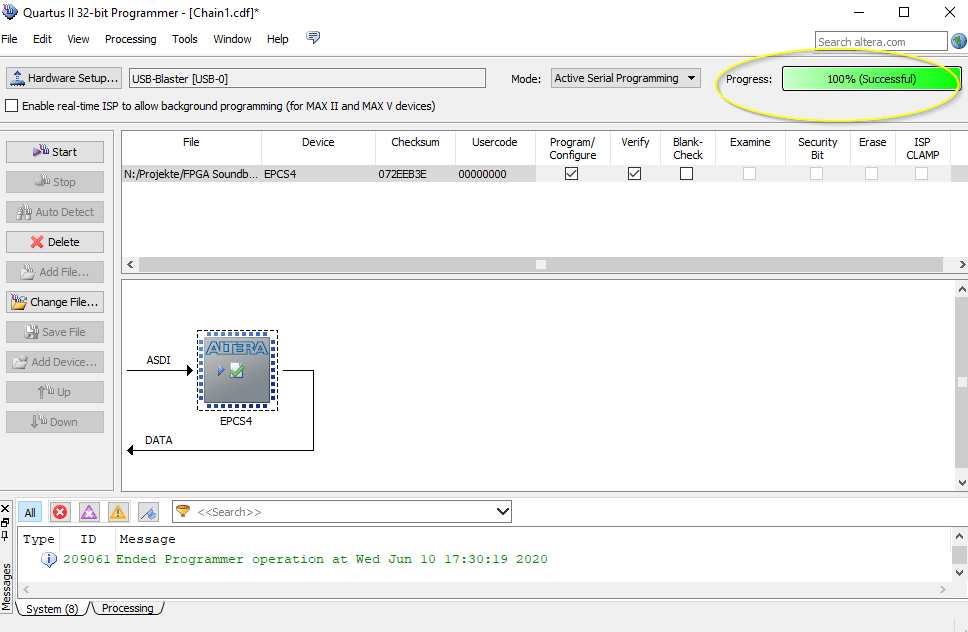
Task: Select the EPCS4 Altera chip in diagram
Action: coord(237,370)
